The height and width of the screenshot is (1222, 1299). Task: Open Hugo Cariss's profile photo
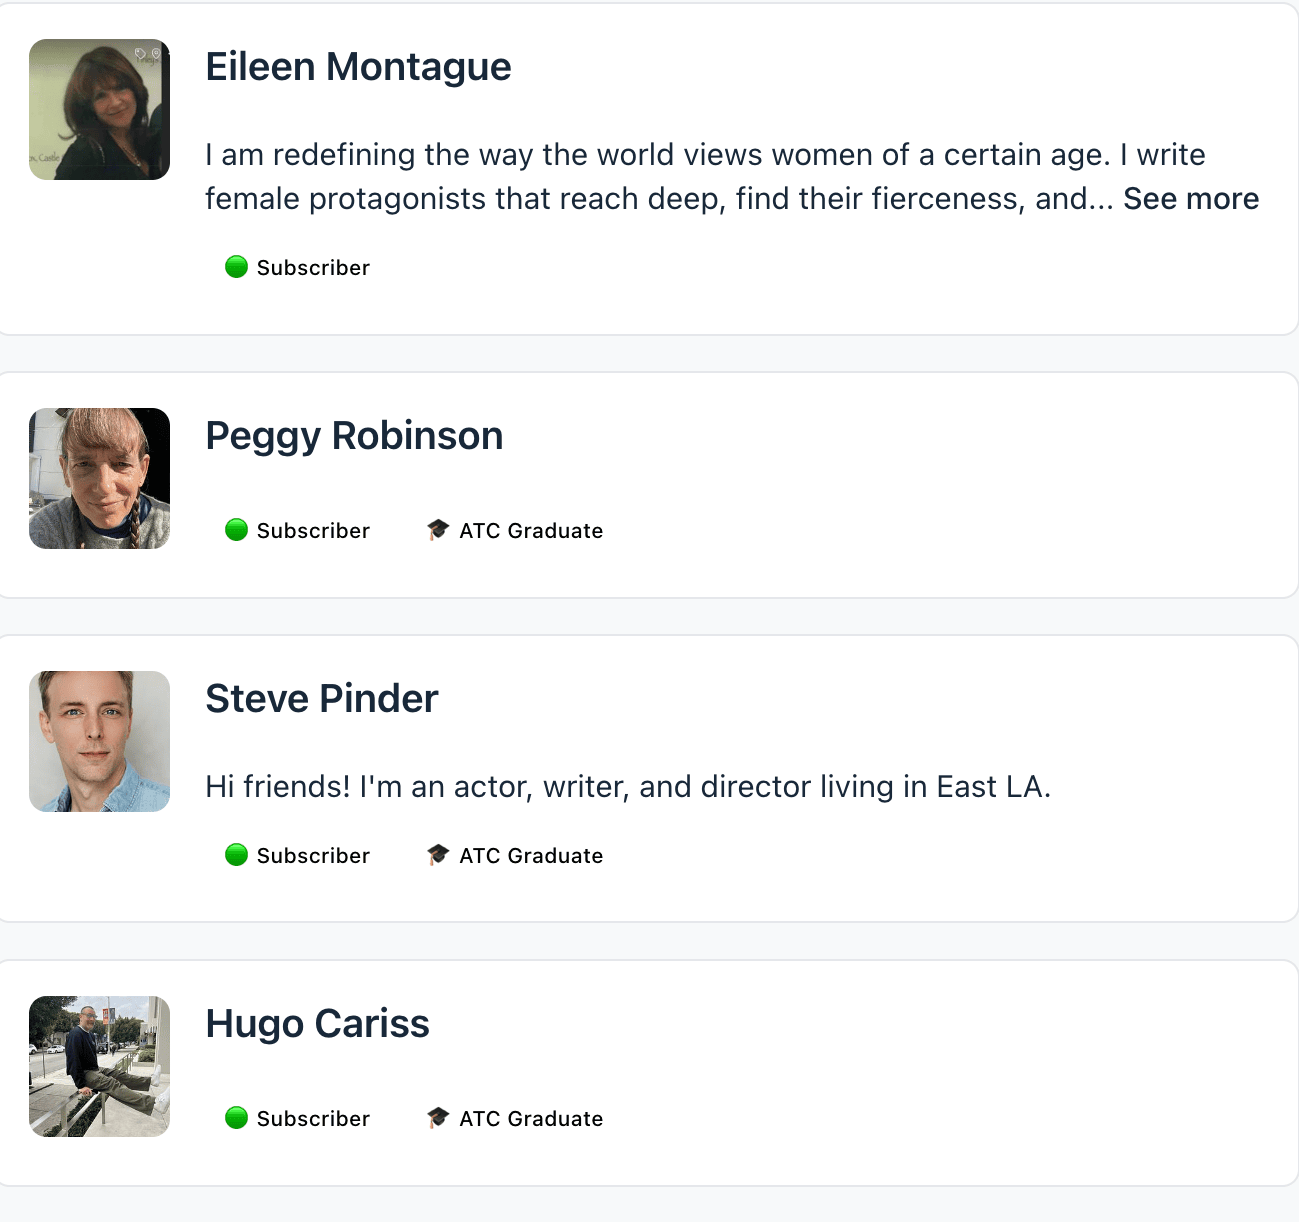(99, 1066)
